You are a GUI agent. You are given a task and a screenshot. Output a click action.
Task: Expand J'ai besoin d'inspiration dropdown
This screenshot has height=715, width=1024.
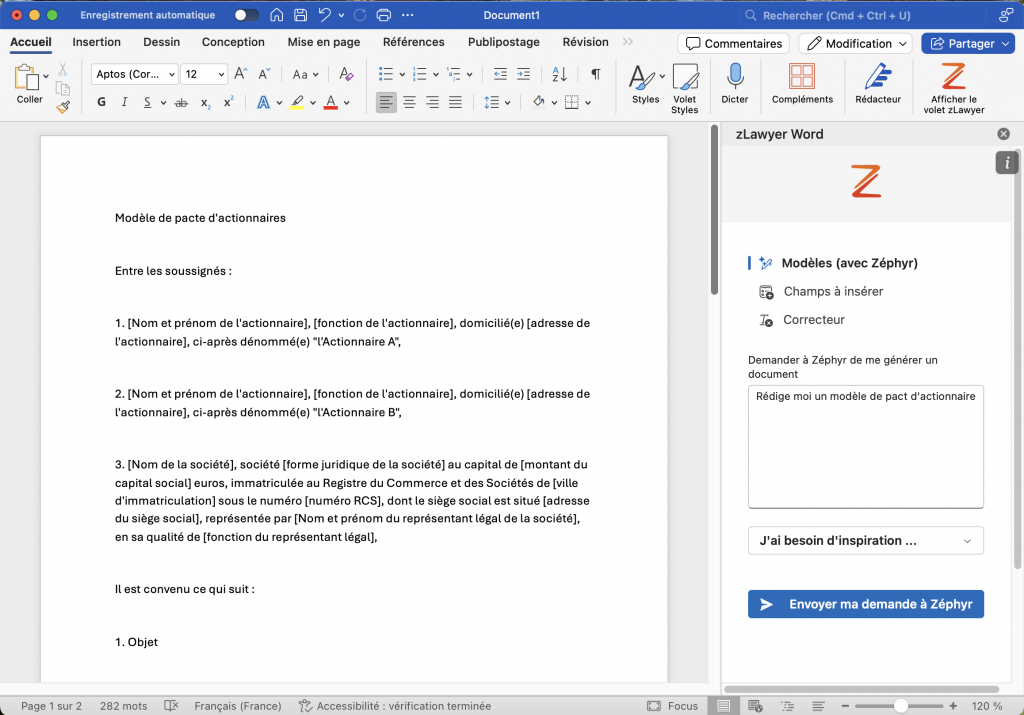coord(865,541)
